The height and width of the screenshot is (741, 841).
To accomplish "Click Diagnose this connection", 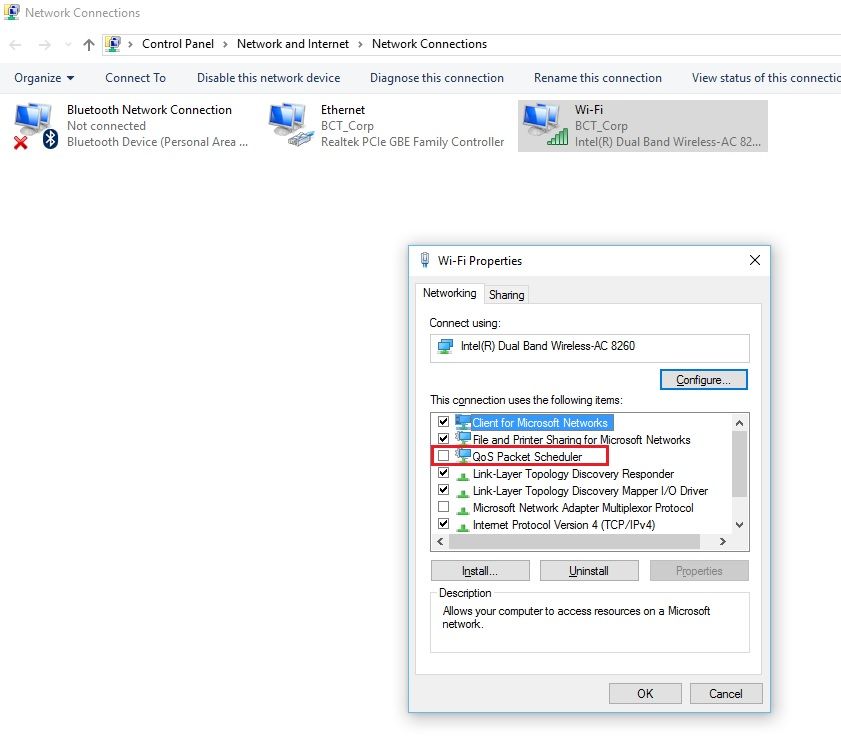I will click(x=437, y=78).
